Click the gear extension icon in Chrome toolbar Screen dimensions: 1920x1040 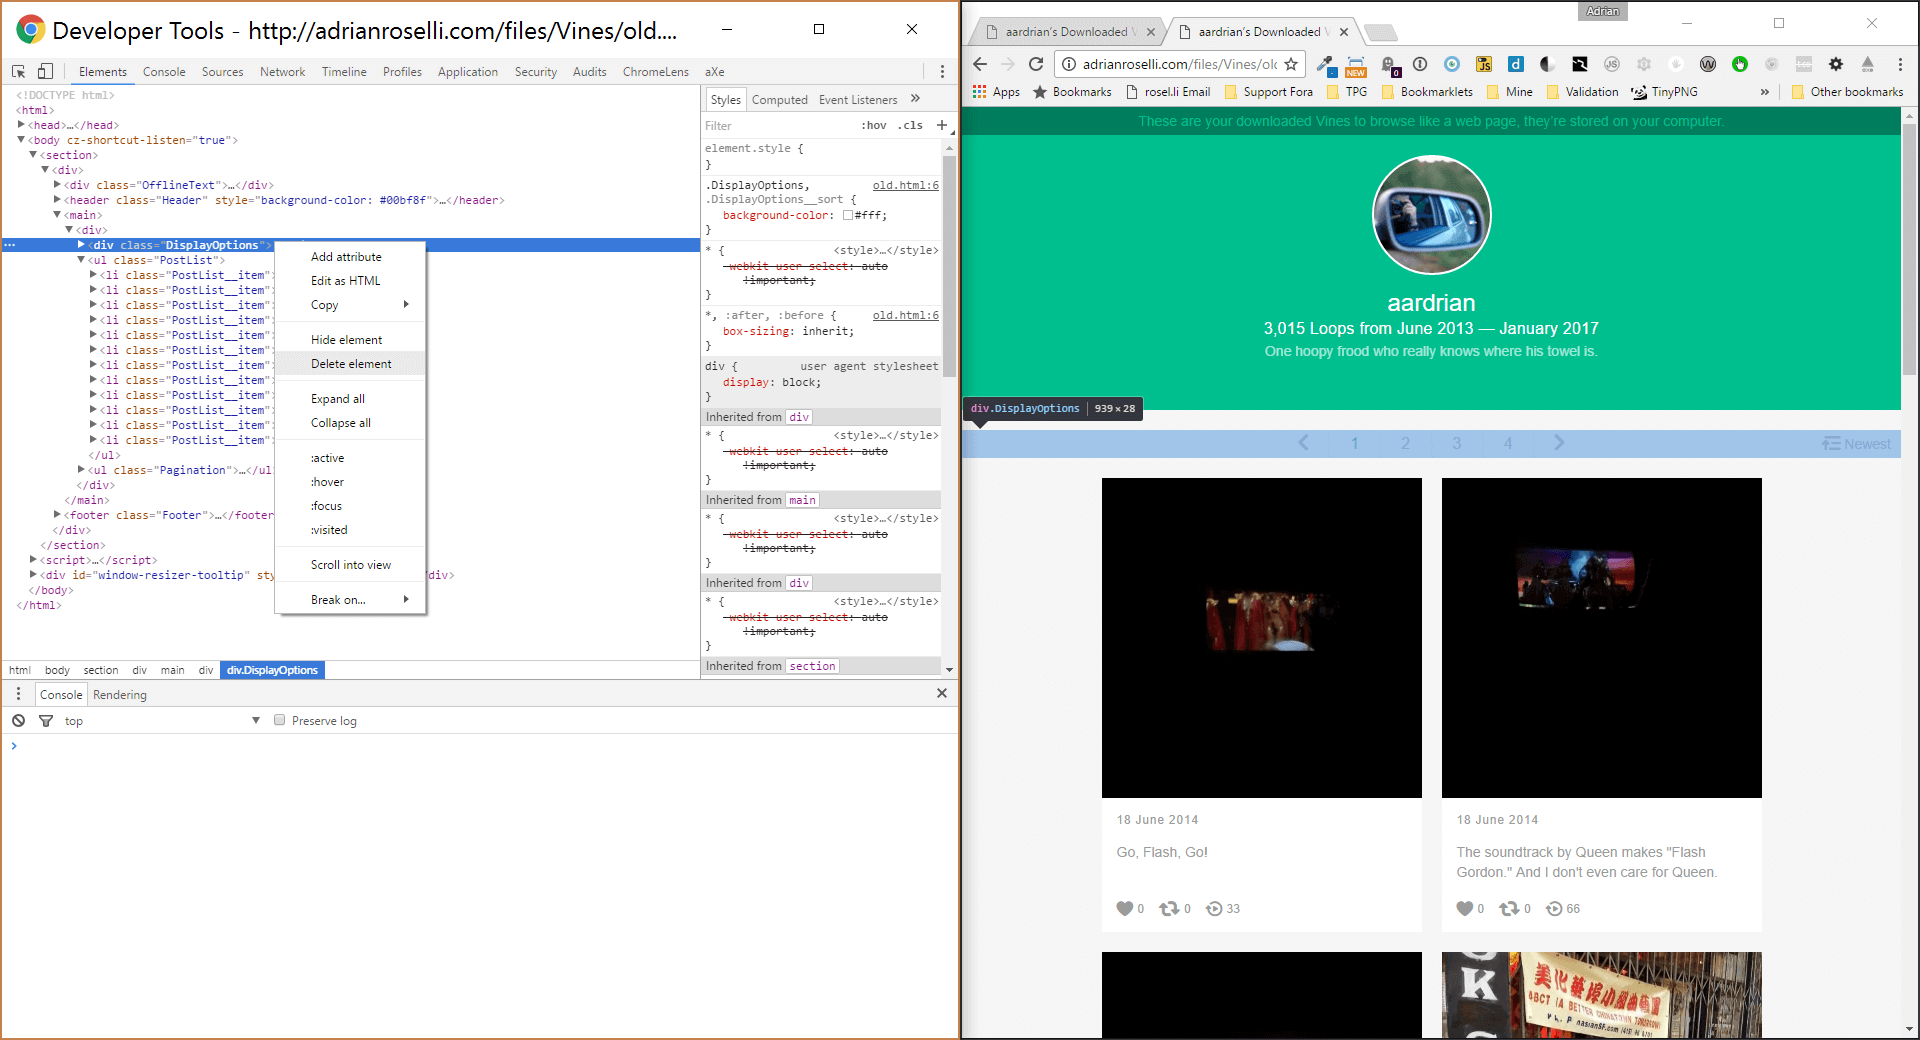tap(1836, 64)
